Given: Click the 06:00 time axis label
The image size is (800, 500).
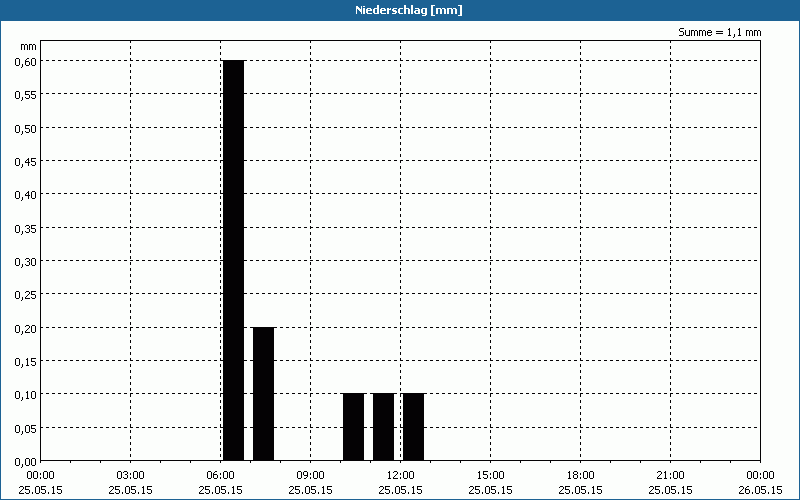Looking at the screenshot, I should tap(220, 476).
